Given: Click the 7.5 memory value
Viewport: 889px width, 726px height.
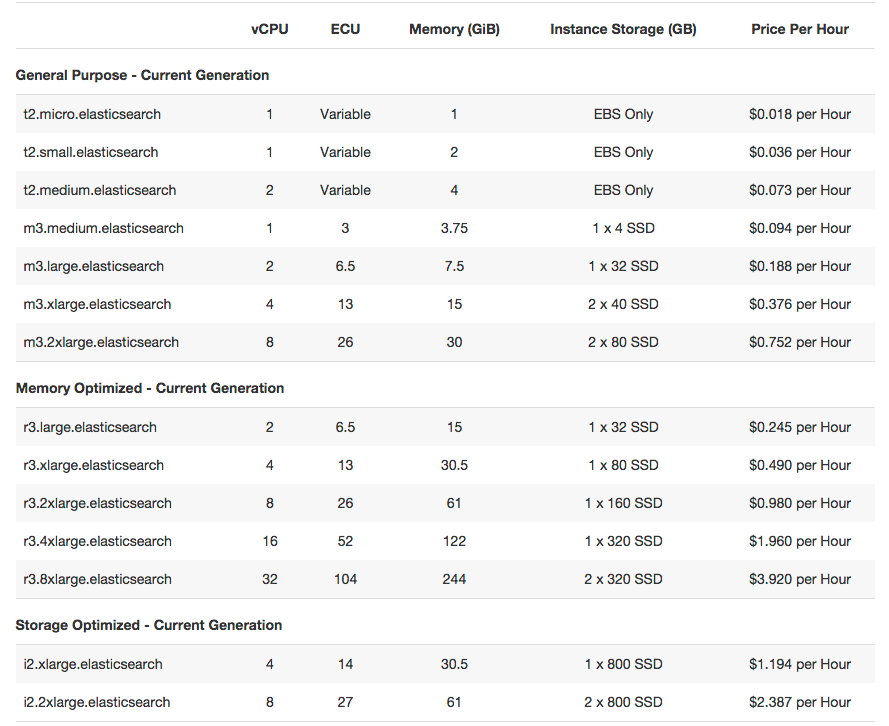Looking at the screenshot, I should coord(454,266).
